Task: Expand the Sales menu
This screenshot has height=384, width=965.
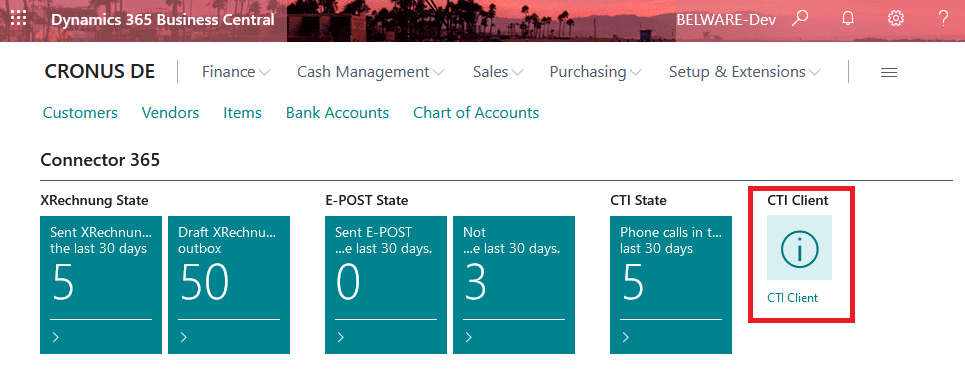Action: pos(497,72)
